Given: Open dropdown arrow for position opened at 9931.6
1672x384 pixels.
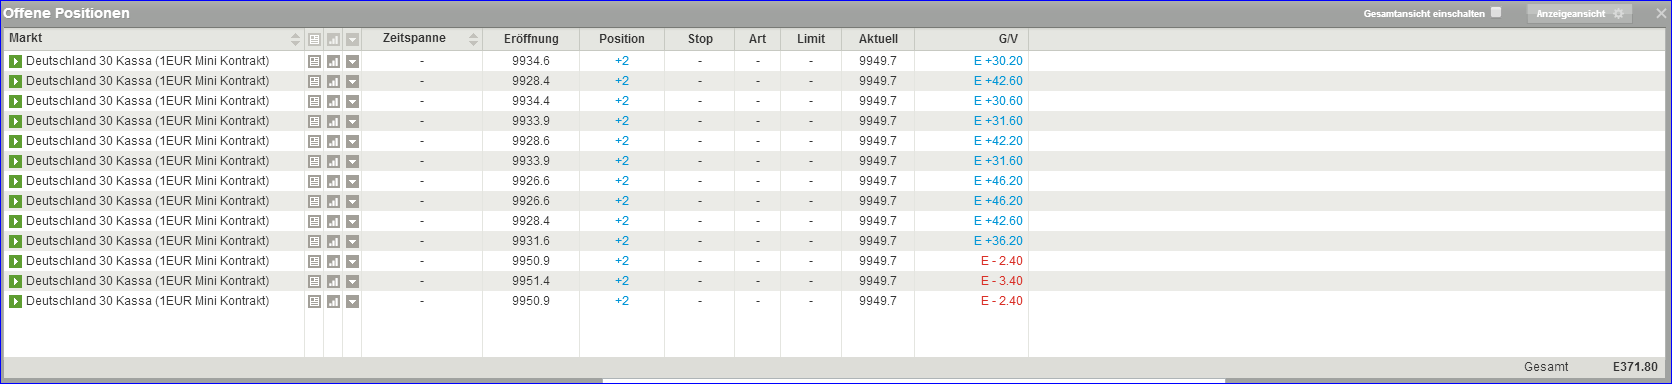Looking at the screenshot, I should pos(352,241).
